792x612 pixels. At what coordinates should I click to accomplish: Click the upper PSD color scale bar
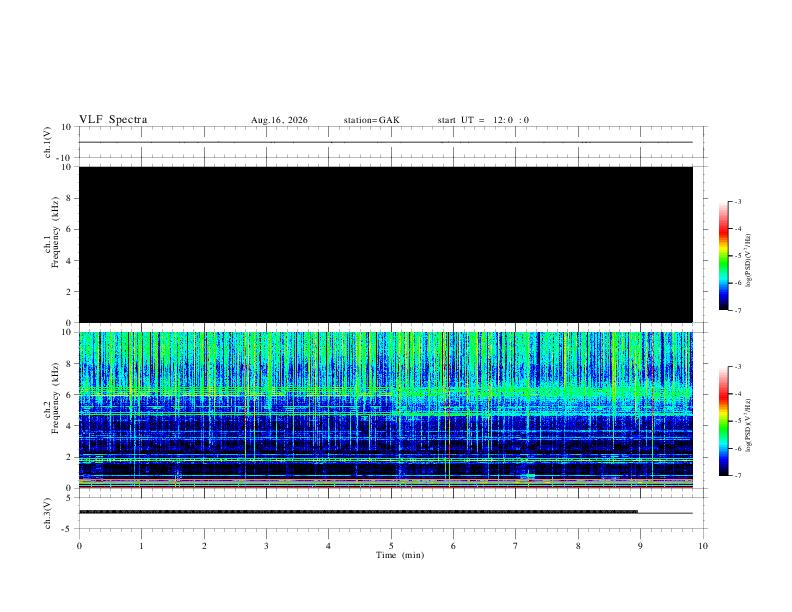pos(724,256)
